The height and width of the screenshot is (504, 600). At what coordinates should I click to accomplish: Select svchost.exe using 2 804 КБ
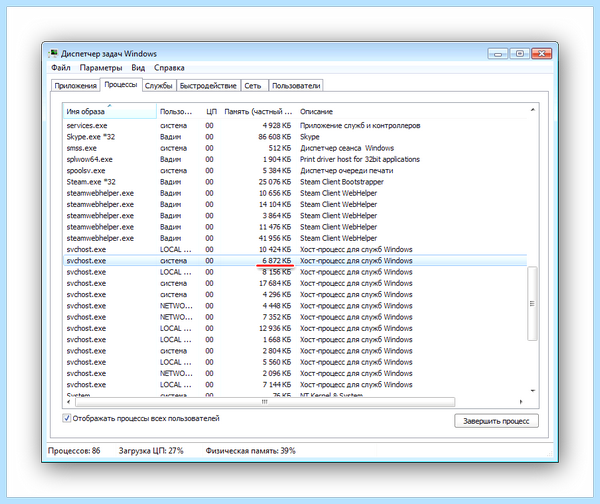tap(295, 351)
